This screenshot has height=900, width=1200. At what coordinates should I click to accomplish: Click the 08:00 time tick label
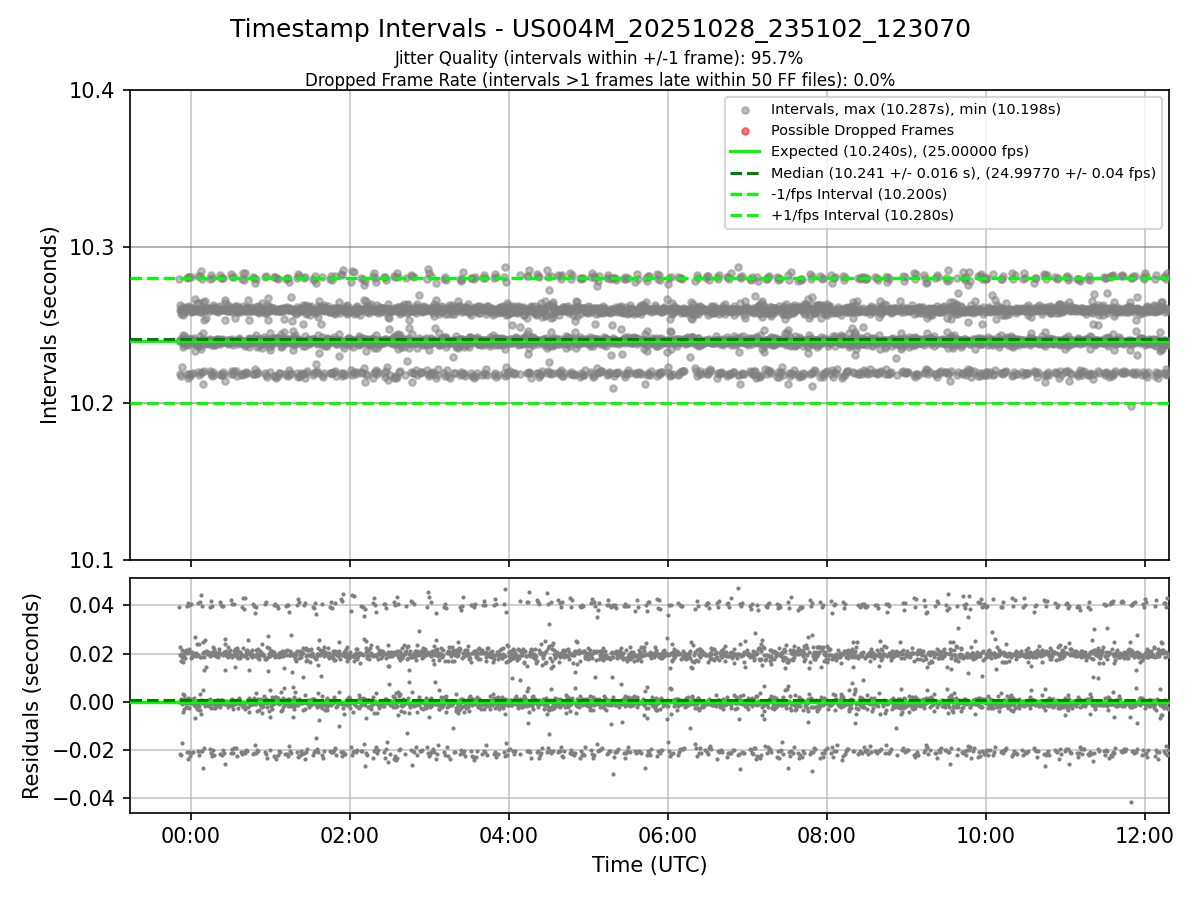click(x=826, y=836)
